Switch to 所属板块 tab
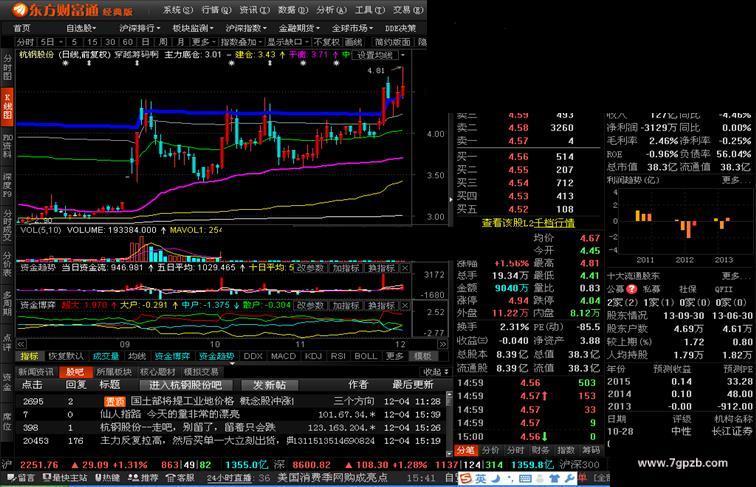756x487 pixels. pyautogui.click(x=114, y=372)
